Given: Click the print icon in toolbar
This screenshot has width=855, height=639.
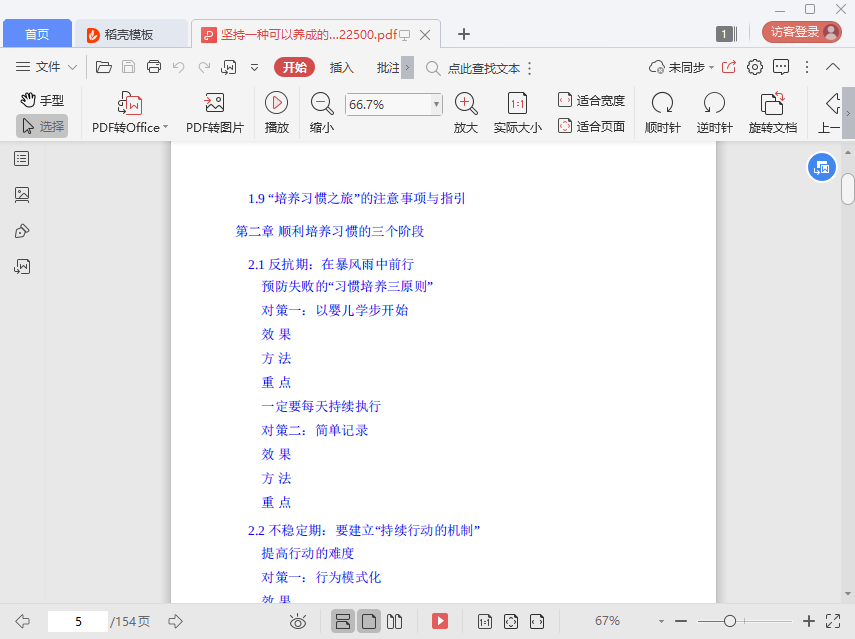Looking at the screenshot, I should [154, 67].
